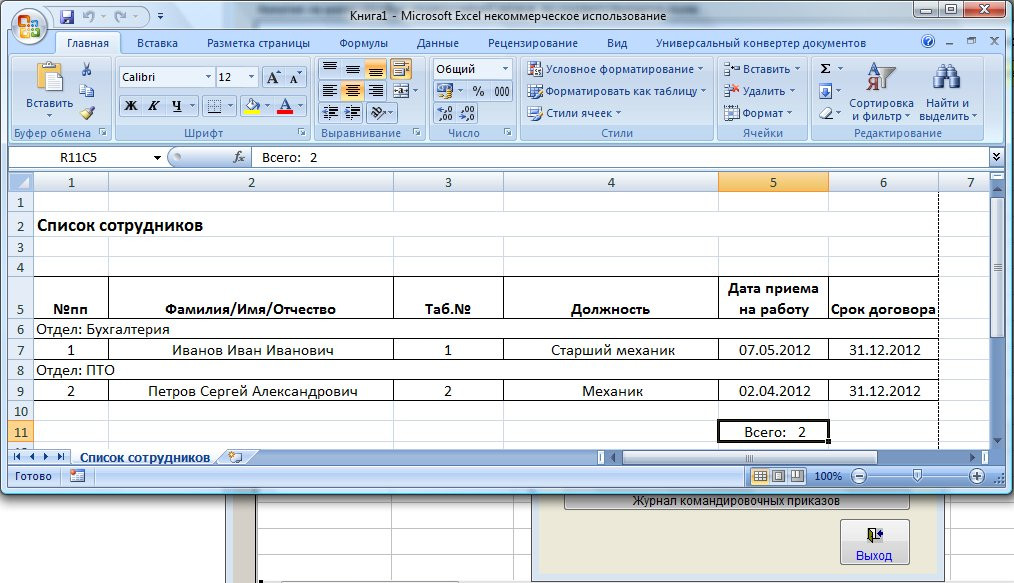1014x583 pixels.
Task: Click Журнал командировочных приказов button
Action: (x=736, y=501)
